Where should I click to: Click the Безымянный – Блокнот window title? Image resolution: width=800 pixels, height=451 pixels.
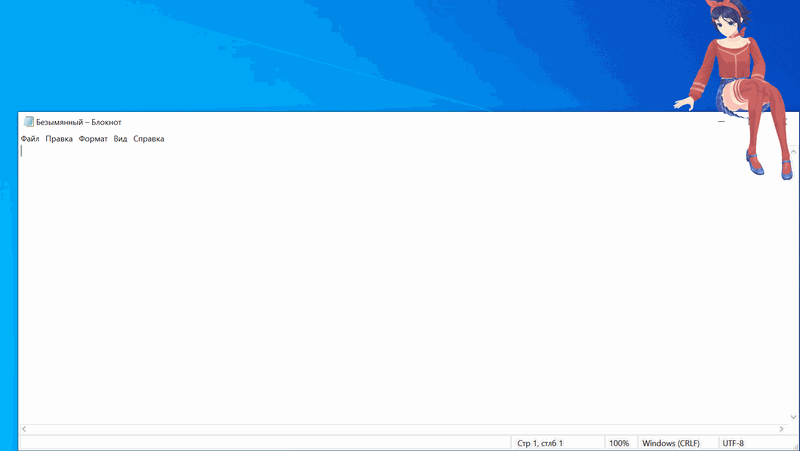tap(79, 122)
